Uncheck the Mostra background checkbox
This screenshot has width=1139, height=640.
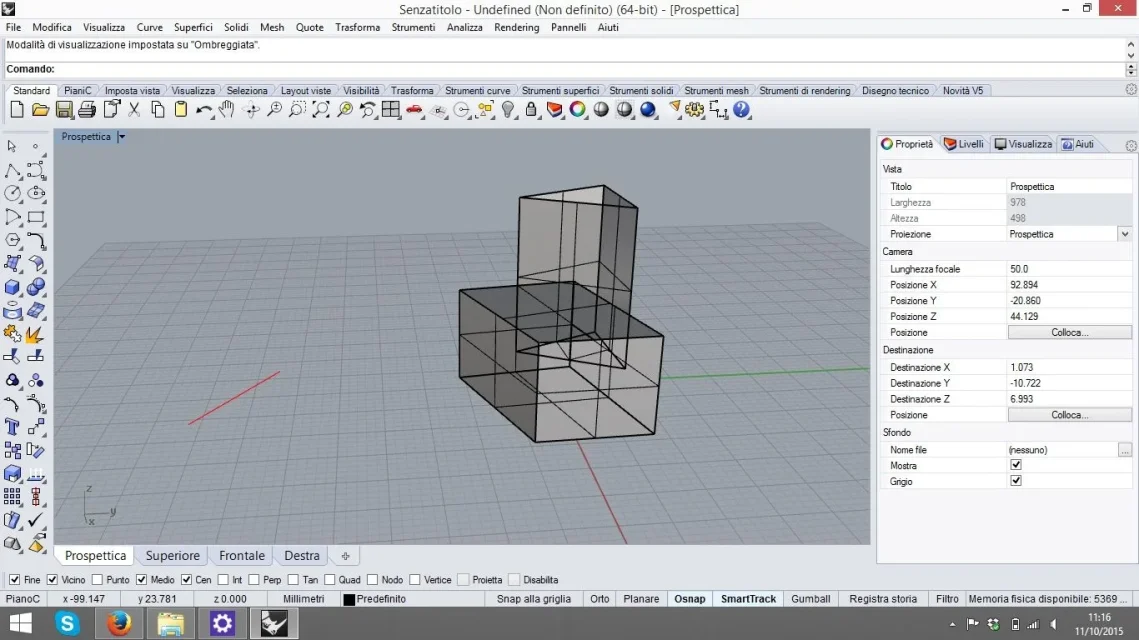pyautogui.click(x=1016, y=465)
